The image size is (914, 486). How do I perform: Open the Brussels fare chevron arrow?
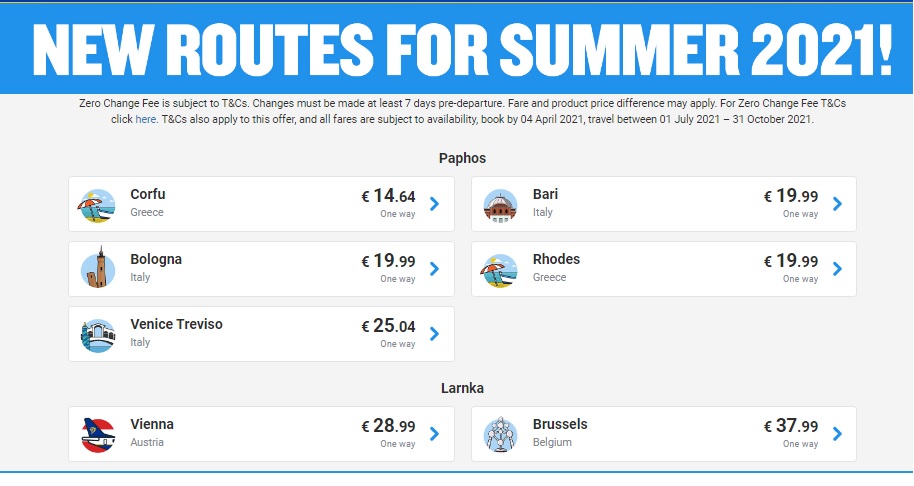(x=837, y=434)
